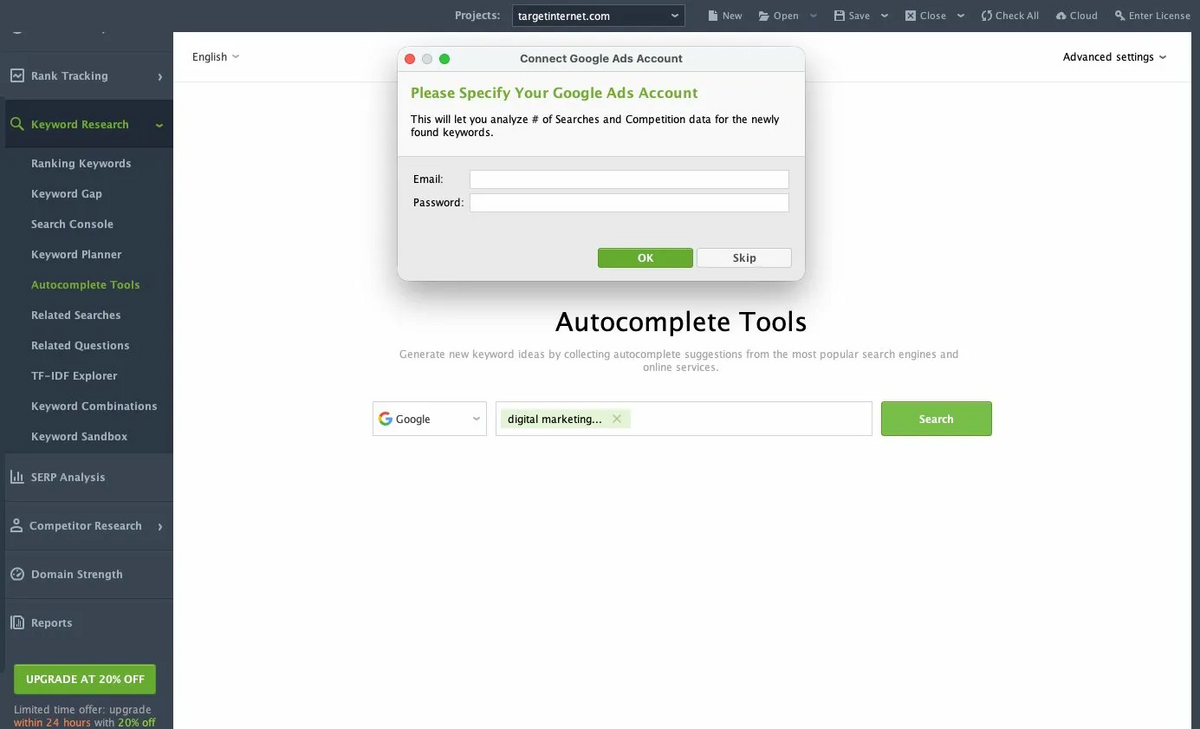
Task: Click UPGRADE AT 20% OFF button
Action: [85, 679]
